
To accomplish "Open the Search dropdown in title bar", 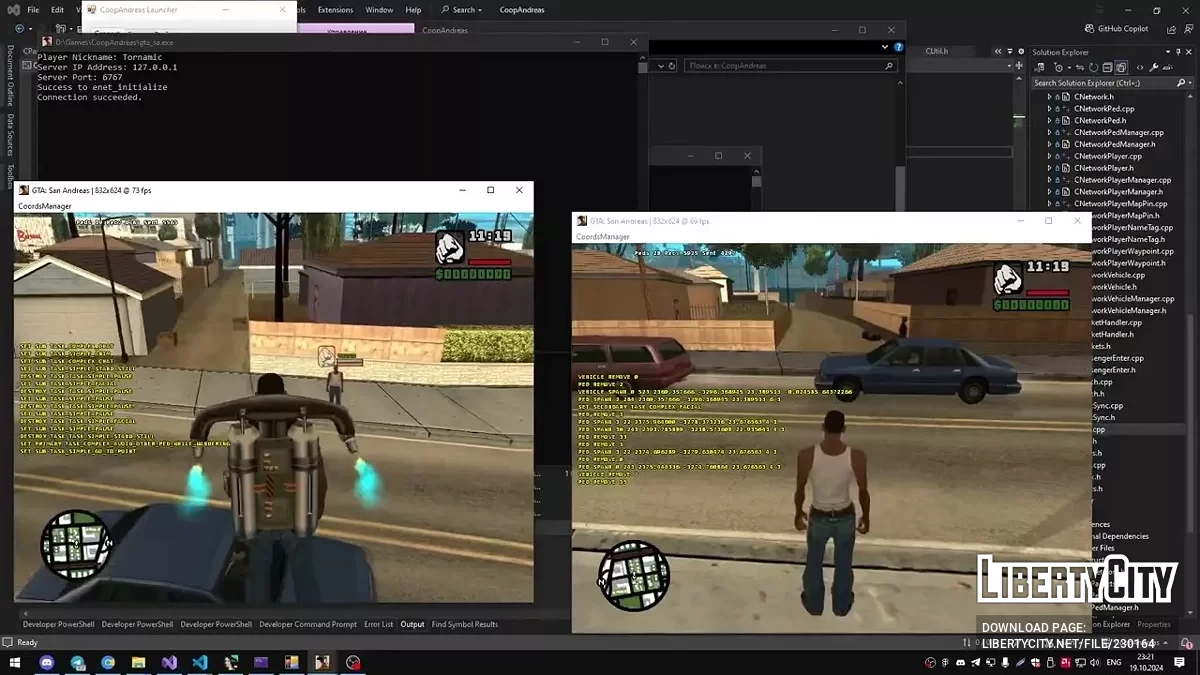I will [x=466, y=10].
